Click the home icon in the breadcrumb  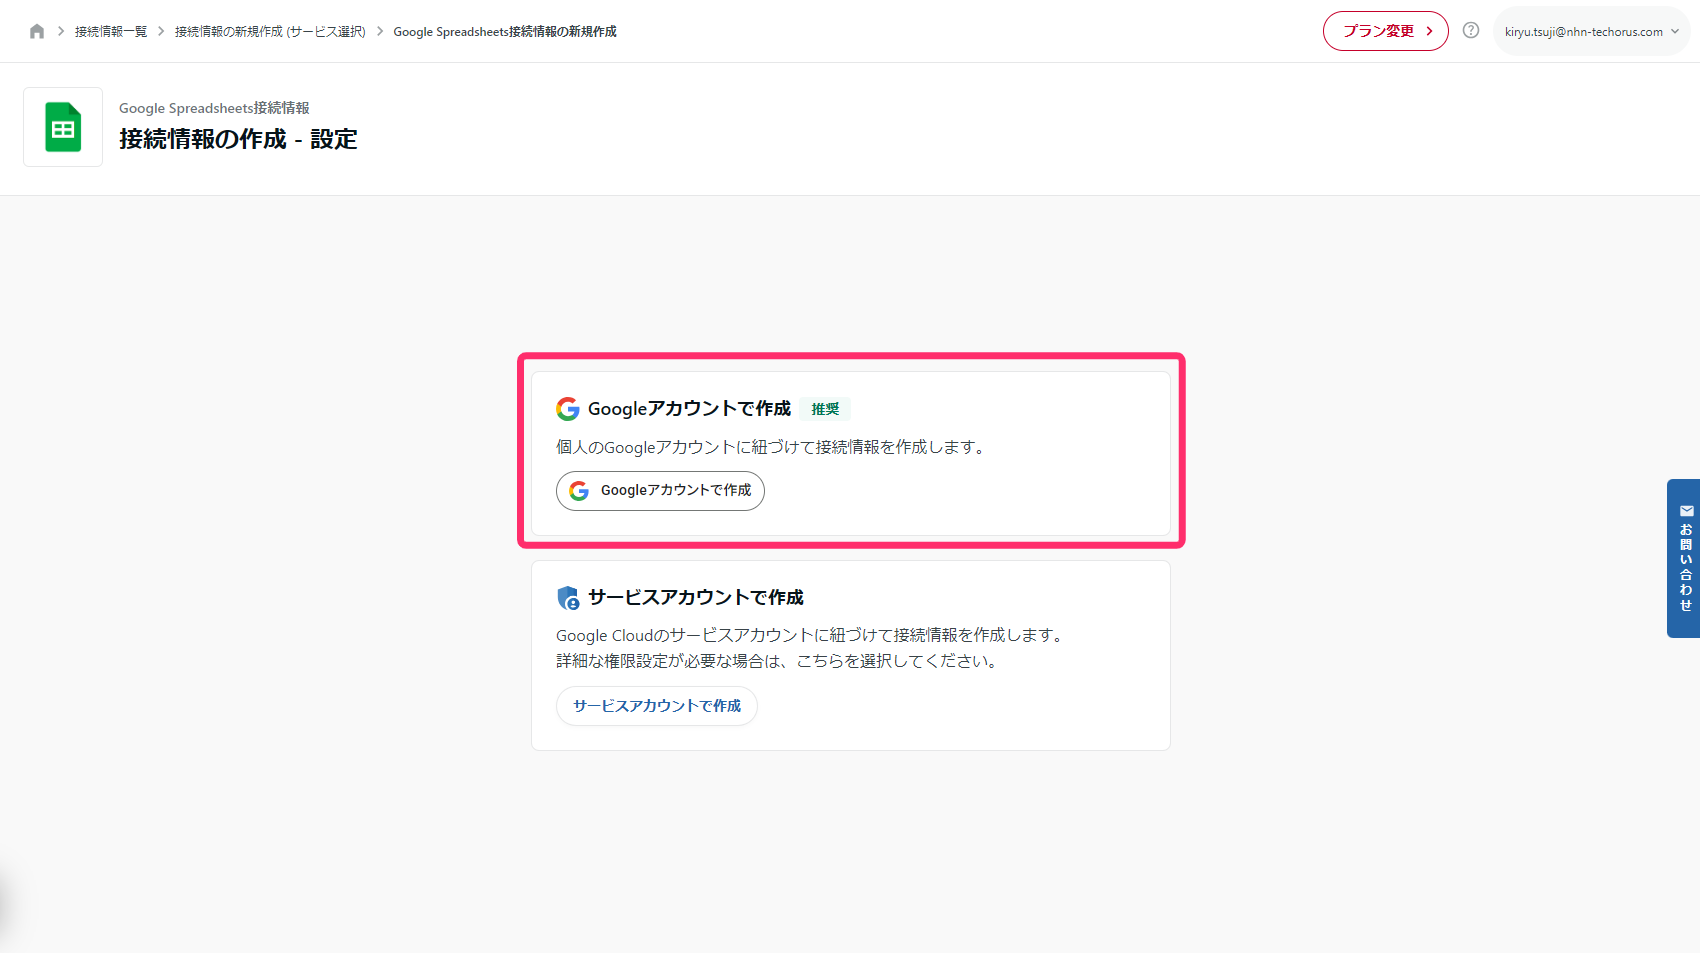coord(37,31)
